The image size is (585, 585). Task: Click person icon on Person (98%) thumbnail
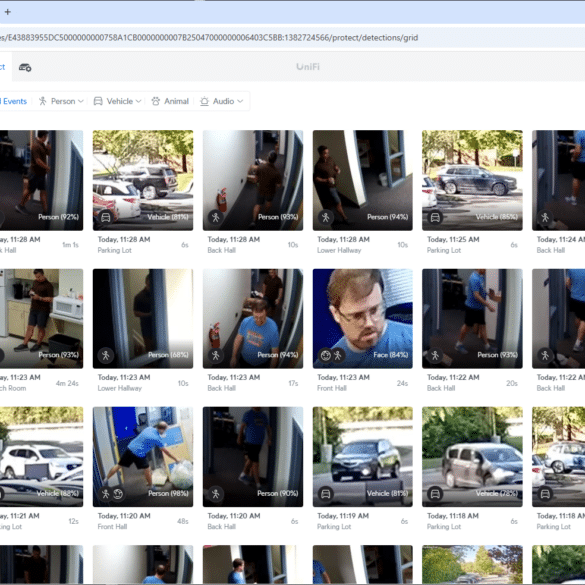pyautogui.click(x=106, y=494)
